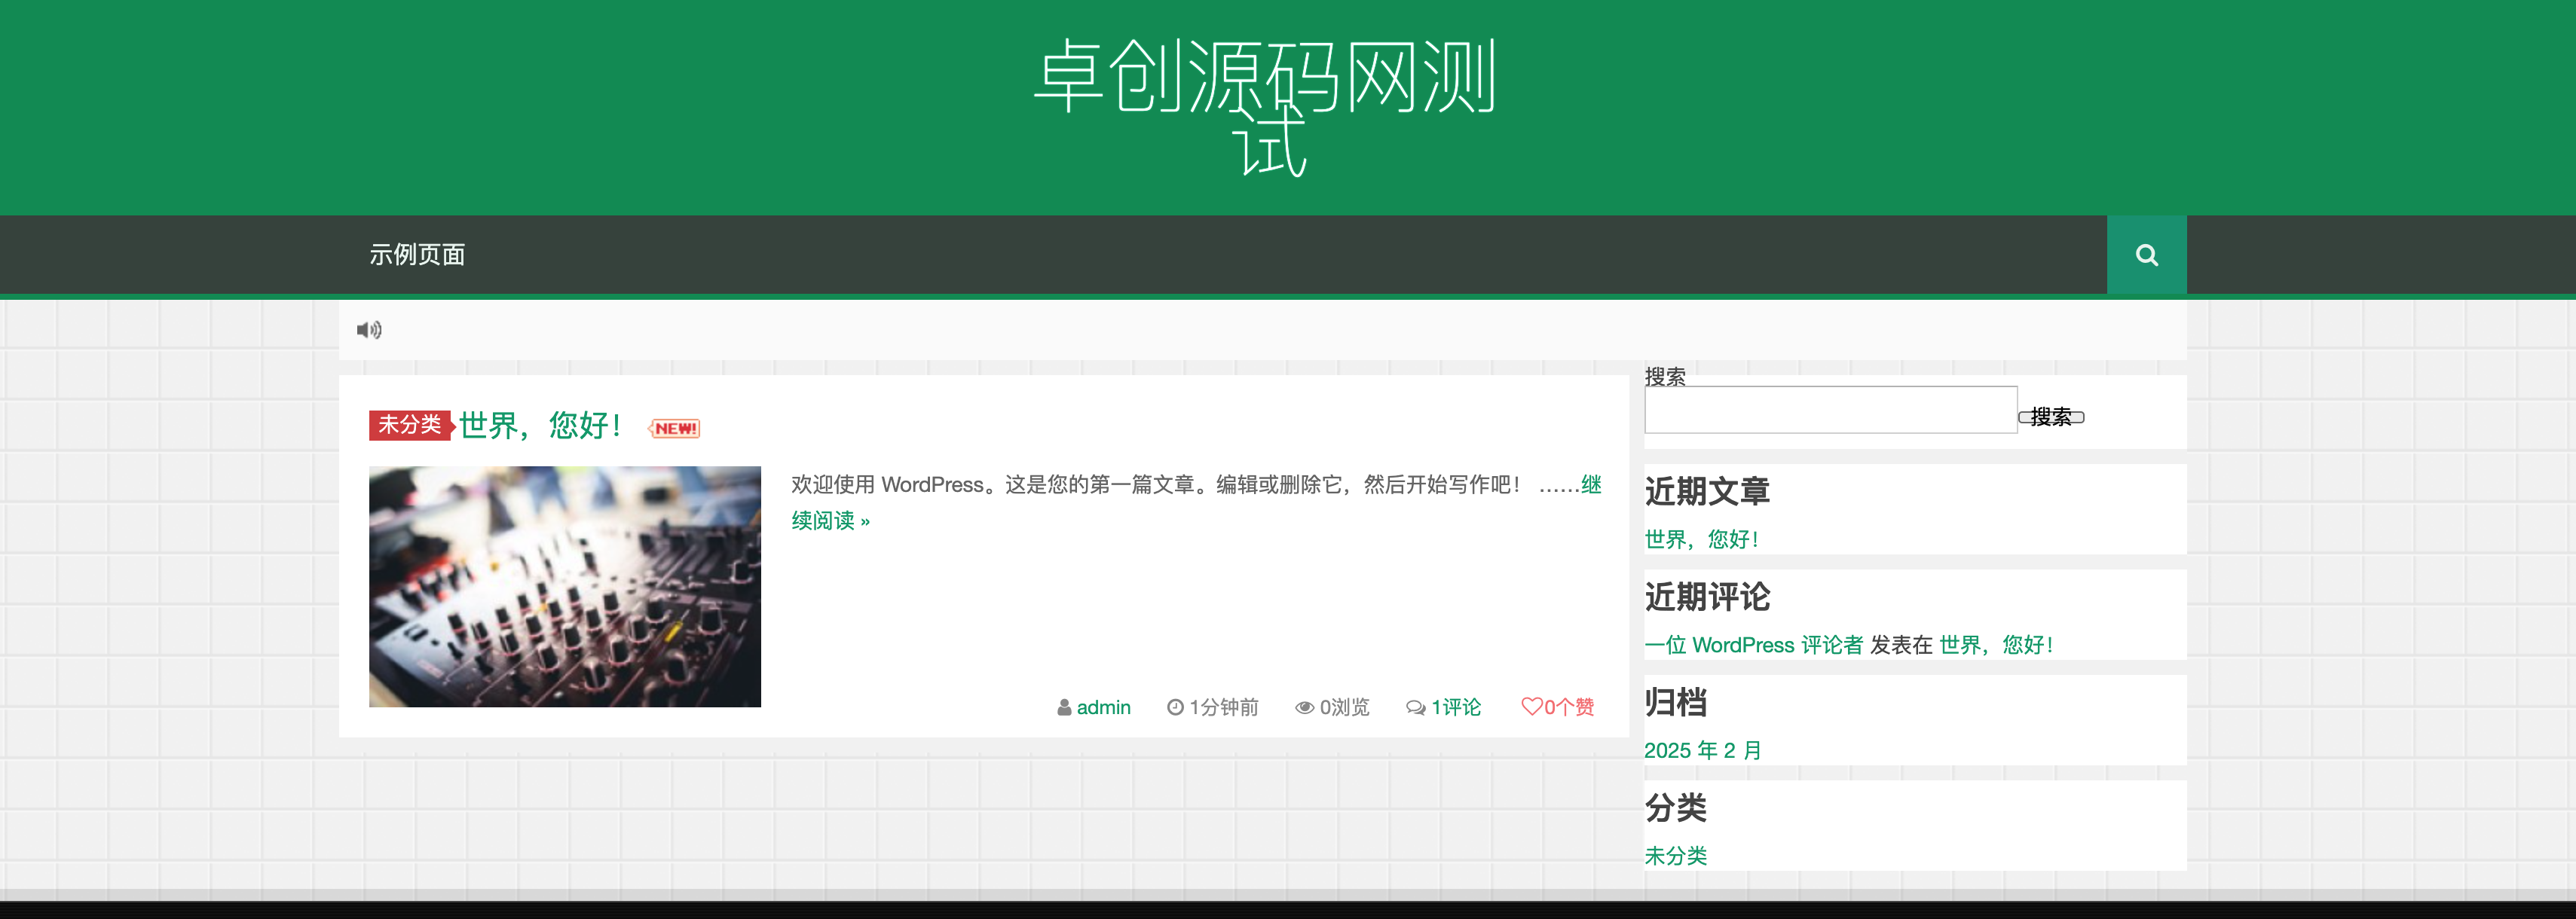Image resolution: width=2576 pixels, height=919 pixels.
Task: Open the 1评论 comments link
Action: [x=1456, y=707]
